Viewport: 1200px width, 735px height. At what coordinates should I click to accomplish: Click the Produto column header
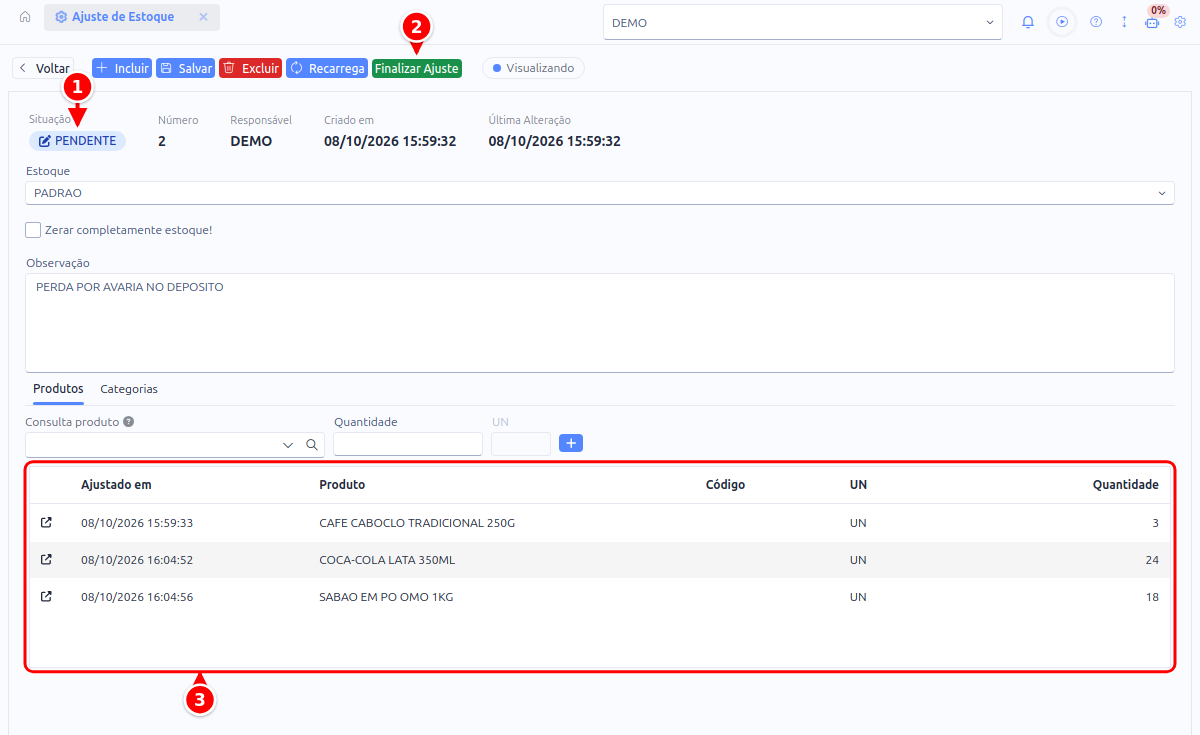coord(342,485)
